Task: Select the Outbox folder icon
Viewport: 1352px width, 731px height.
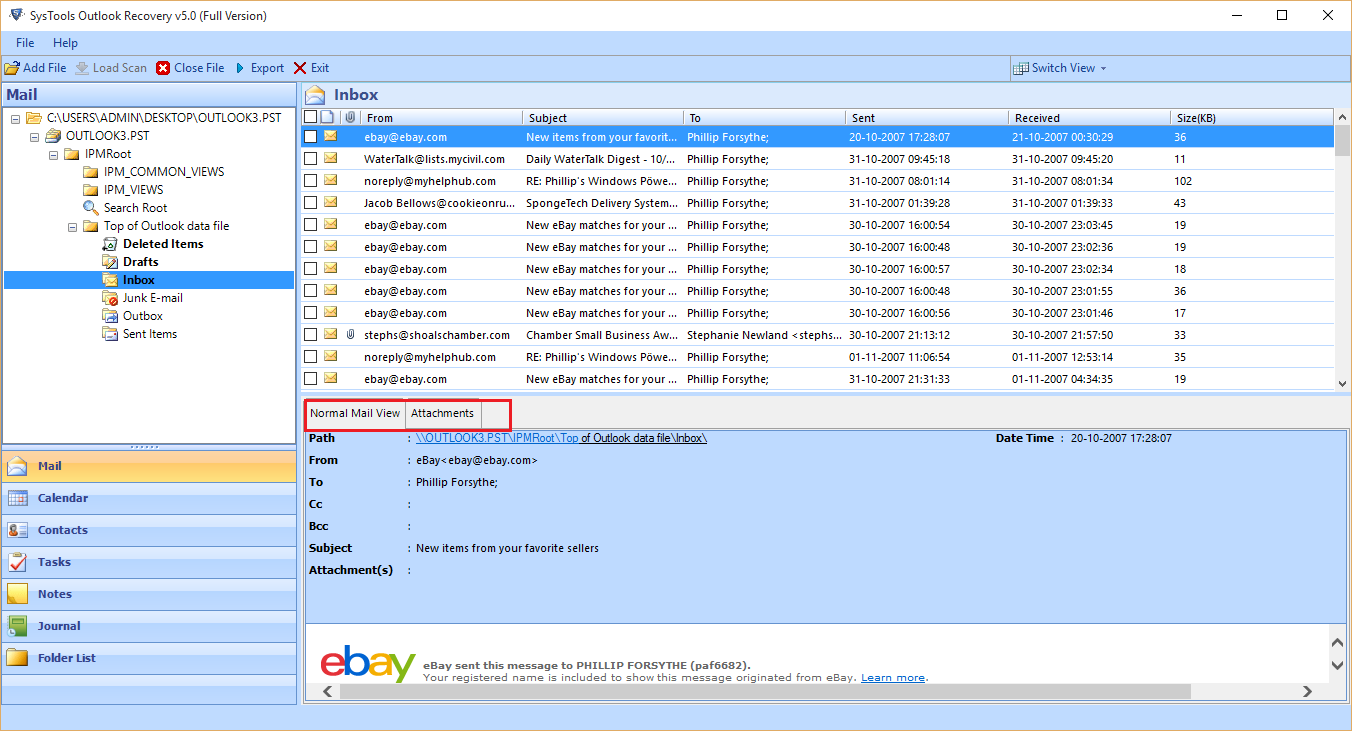Action: (110, 316)
